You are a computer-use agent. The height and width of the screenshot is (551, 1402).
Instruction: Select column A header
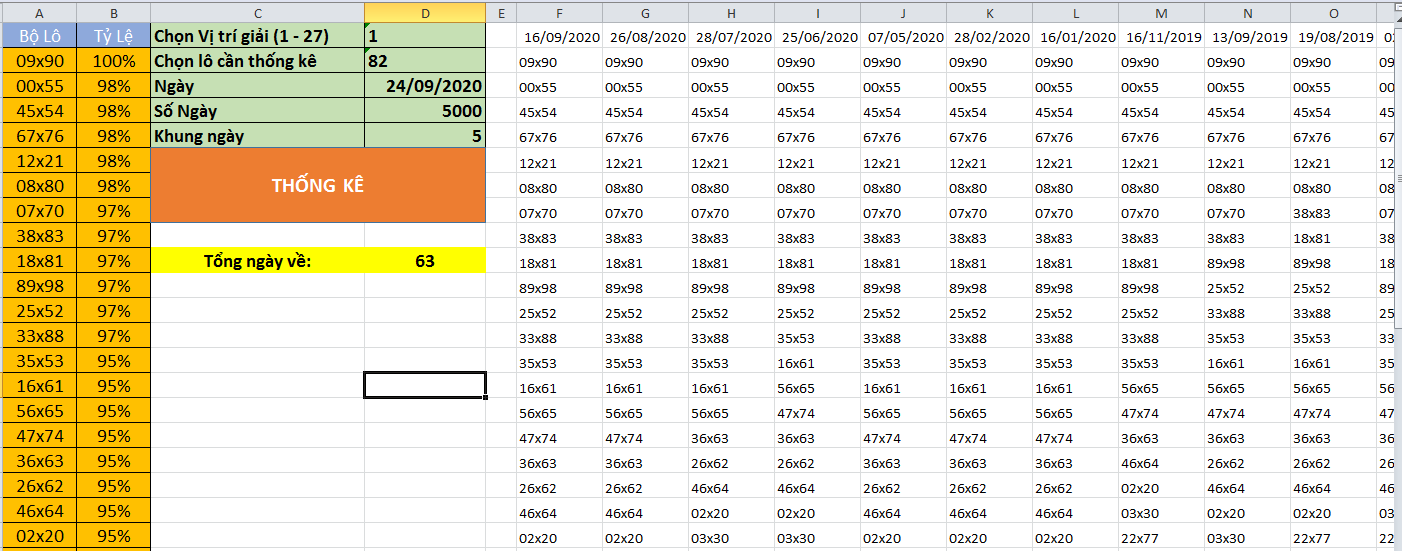click(x=38, y=12)
